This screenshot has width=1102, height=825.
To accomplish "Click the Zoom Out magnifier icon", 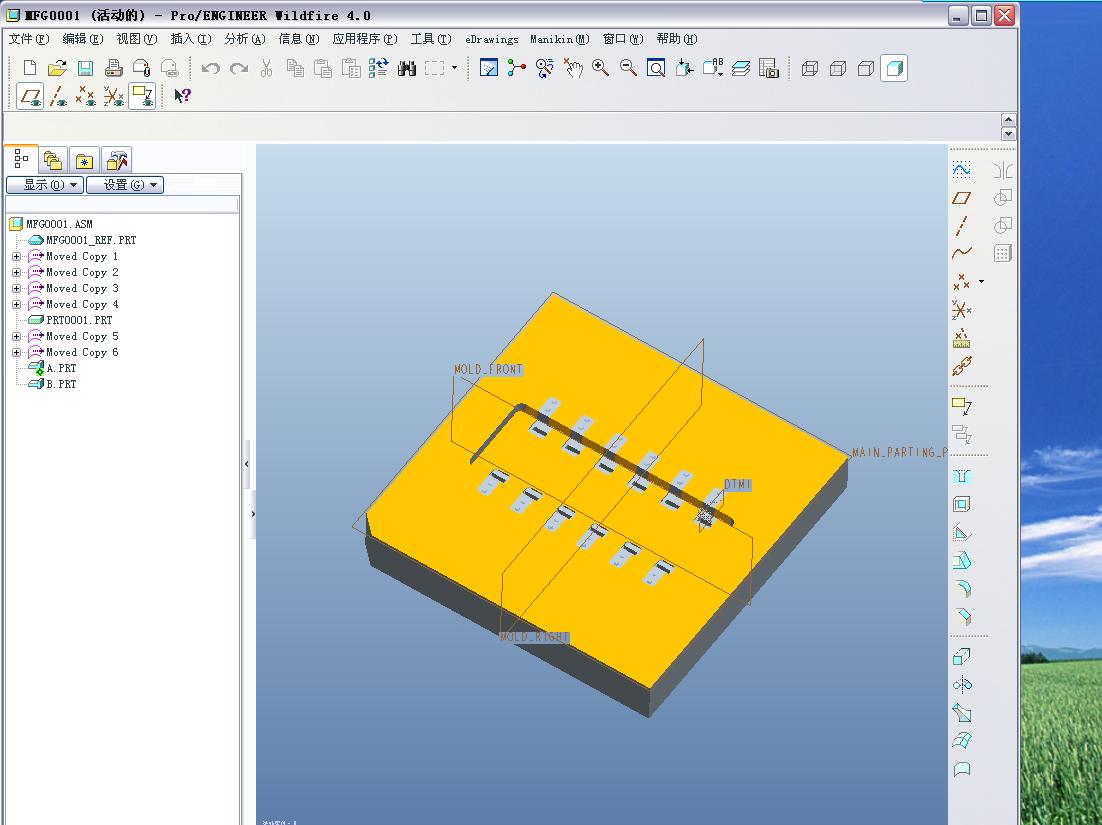I will (x=628, y=68).
